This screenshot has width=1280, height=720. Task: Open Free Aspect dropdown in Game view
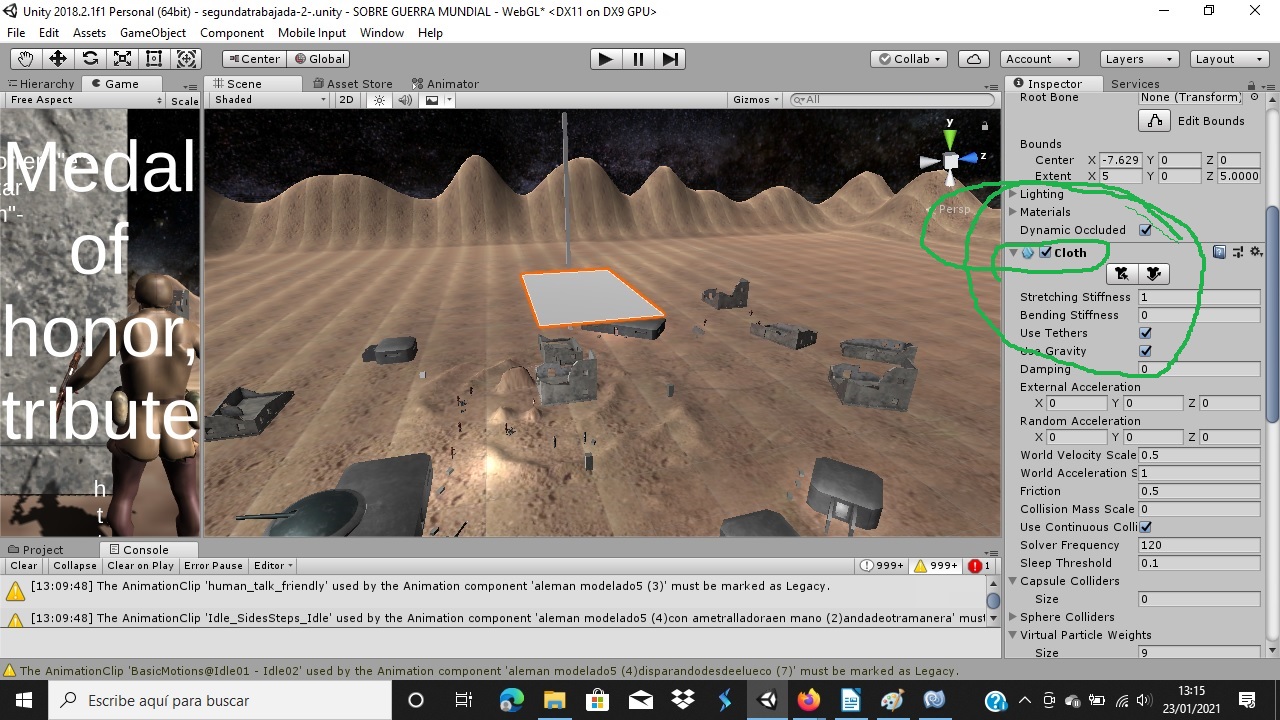pos(84,100)
